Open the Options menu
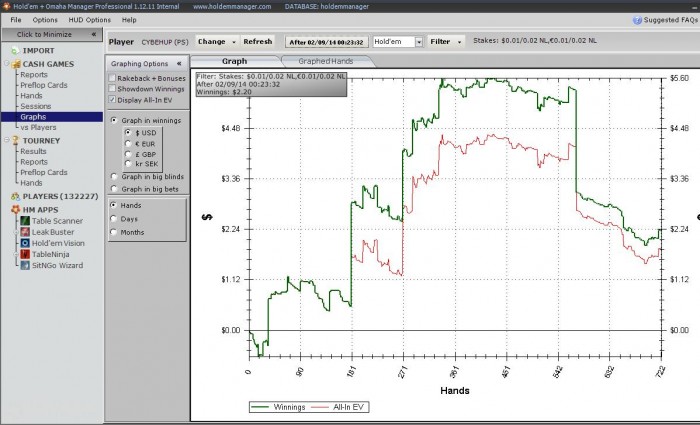This screenshot has width=700, height=425. (x=45, y=20)
